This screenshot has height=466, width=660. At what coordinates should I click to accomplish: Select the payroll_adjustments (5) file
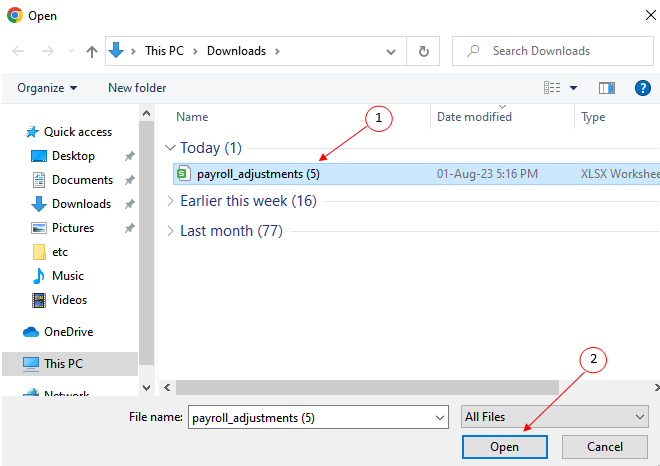pyautogui.click(x=258, y=174)
